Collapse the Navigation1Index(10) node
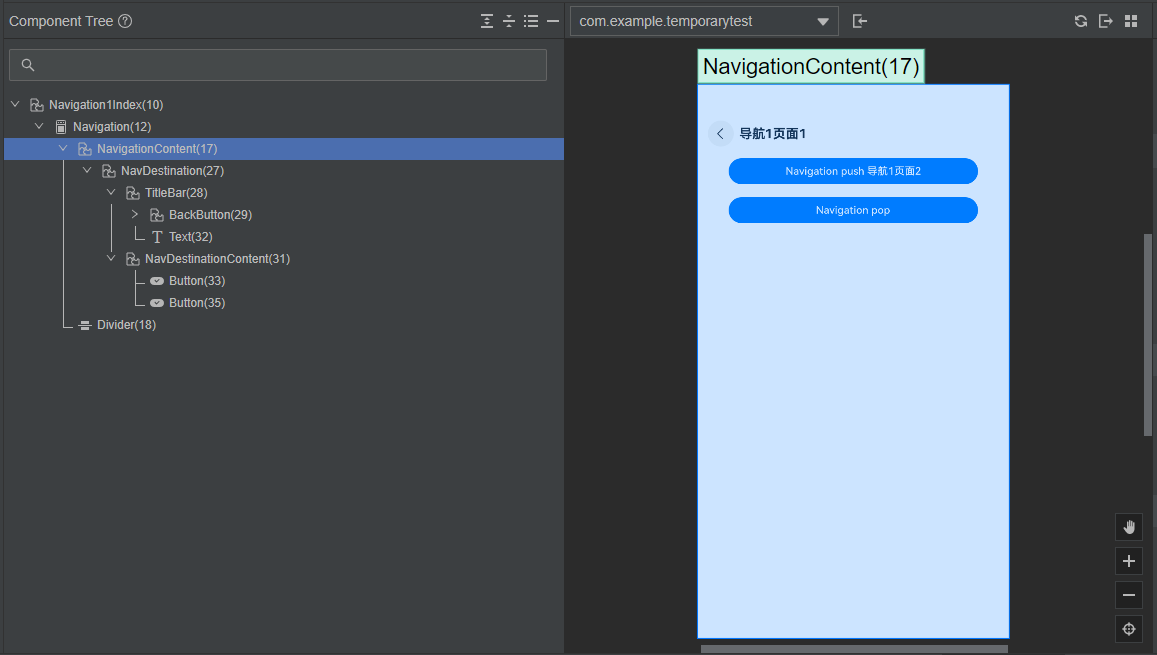Screen dimensions: 1157x655 (x=15, y=105)
